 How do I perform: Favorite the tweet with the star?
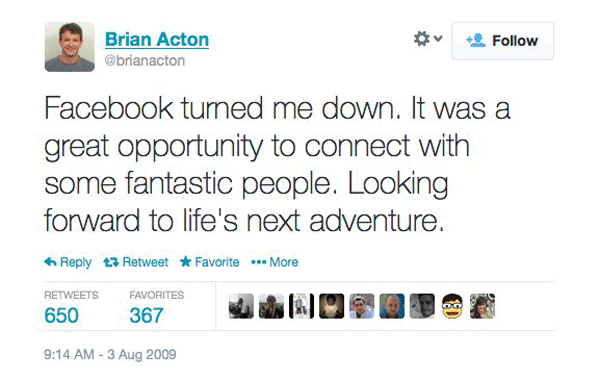[210, 262]
